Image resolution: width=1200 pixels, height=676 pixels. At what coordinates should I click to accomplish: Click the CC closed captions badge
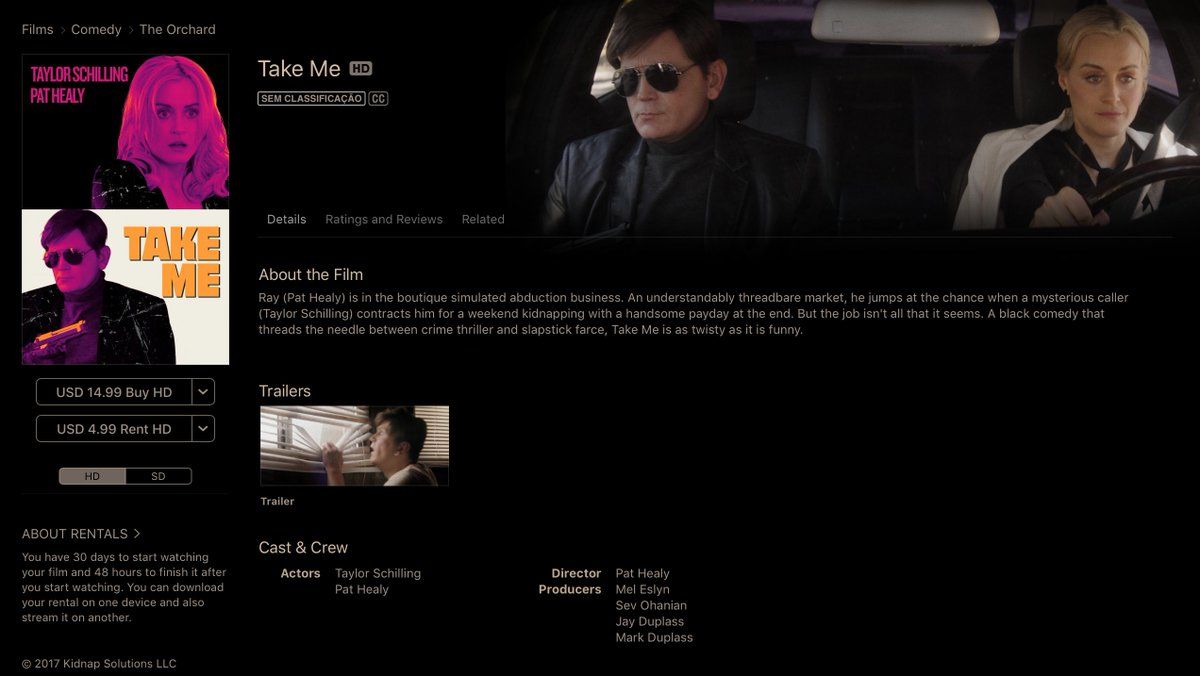pos(378,99)
